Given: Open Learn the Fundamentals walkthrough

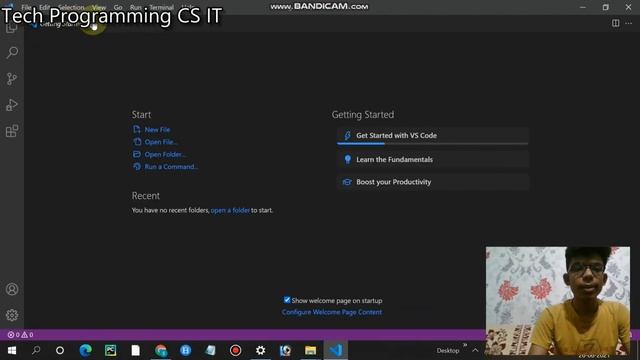Looking at the screenshot, I should pos(433,160).
